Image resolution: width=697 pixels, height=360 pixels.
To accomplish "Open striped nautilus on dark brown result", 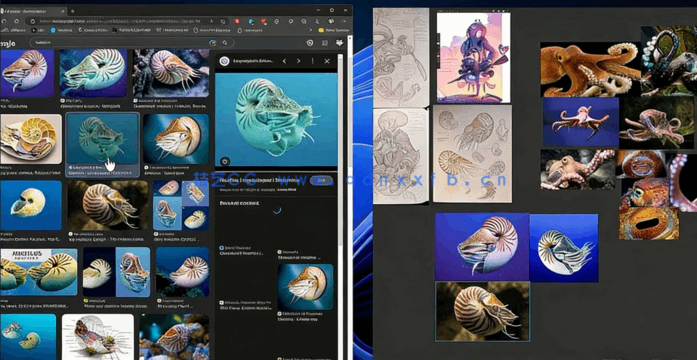I will pos(108,205).
